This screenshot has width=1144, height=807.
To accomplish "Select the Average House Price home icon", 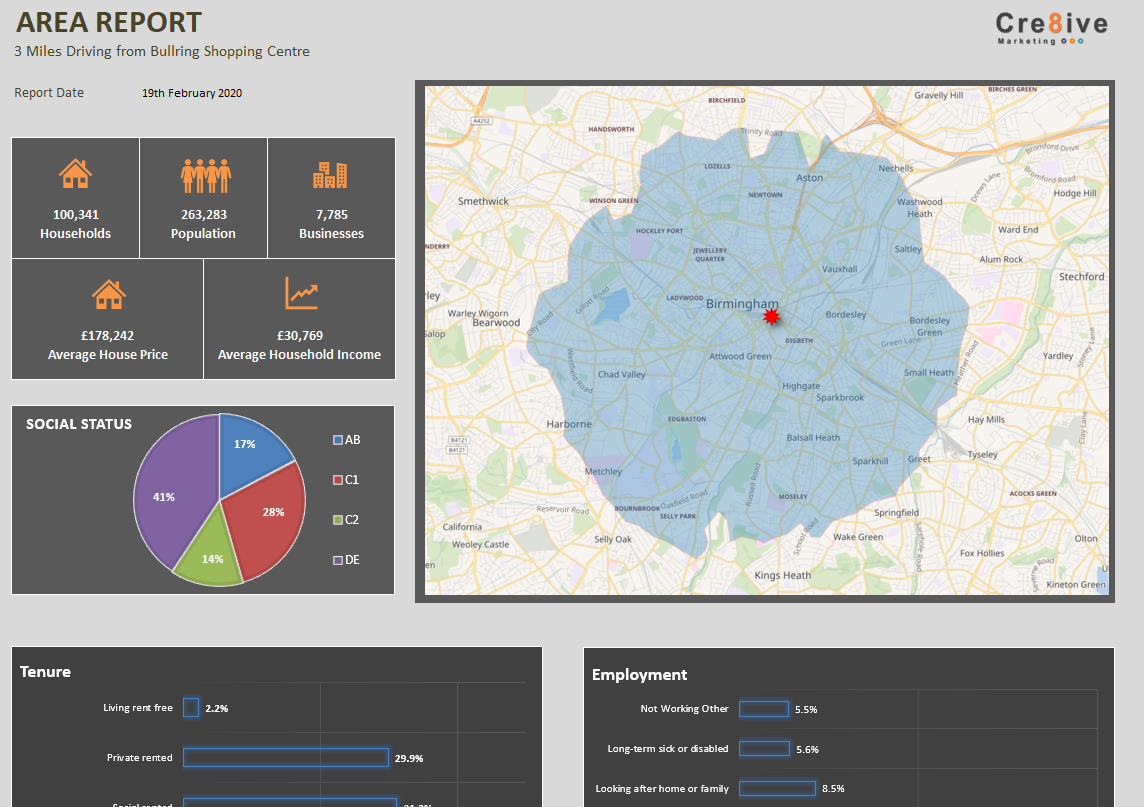I will [107, 294].
